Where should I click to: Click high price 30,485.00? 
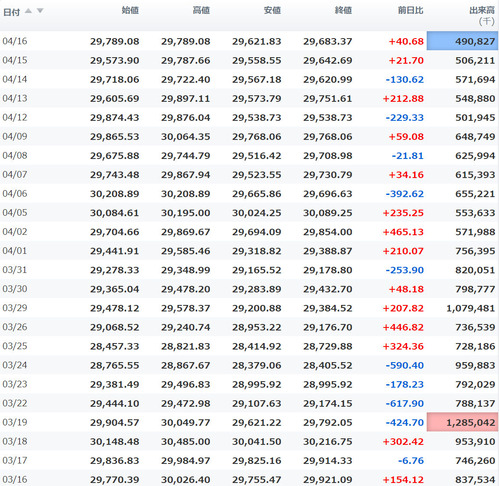pos(186,442)
